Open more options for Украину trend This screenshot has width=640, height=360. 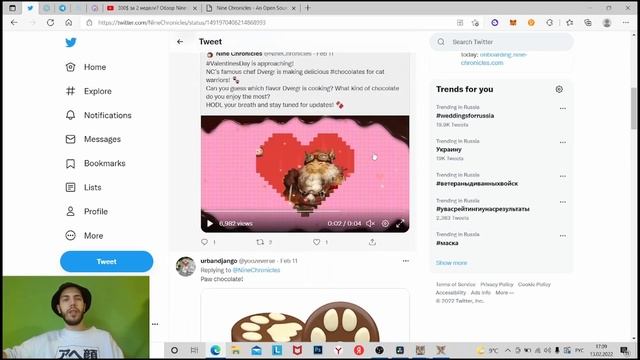click(563, 142)
